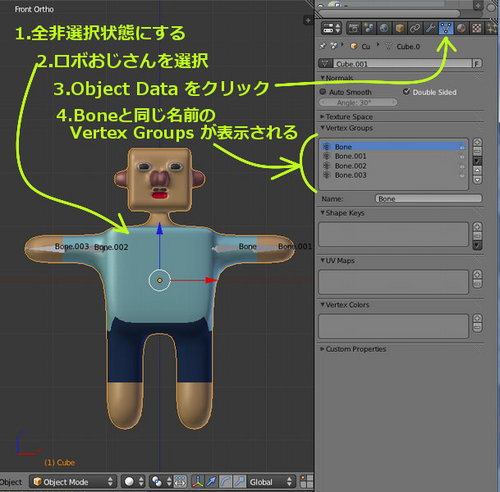Click the vertex group Name field
Image resolution: width=500 pixels, height=492 pixels.
428,199
